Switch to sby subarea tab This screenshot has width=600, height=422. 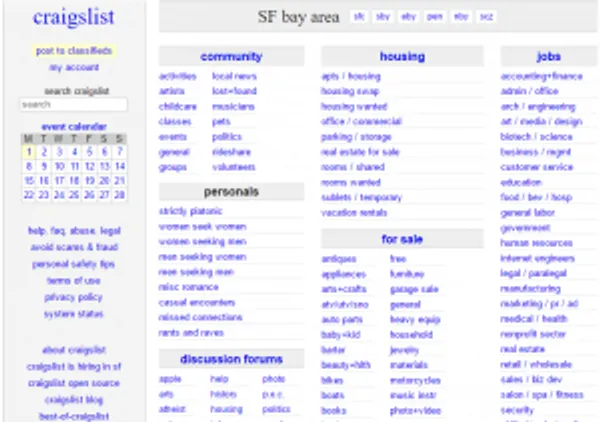[383, 16]
